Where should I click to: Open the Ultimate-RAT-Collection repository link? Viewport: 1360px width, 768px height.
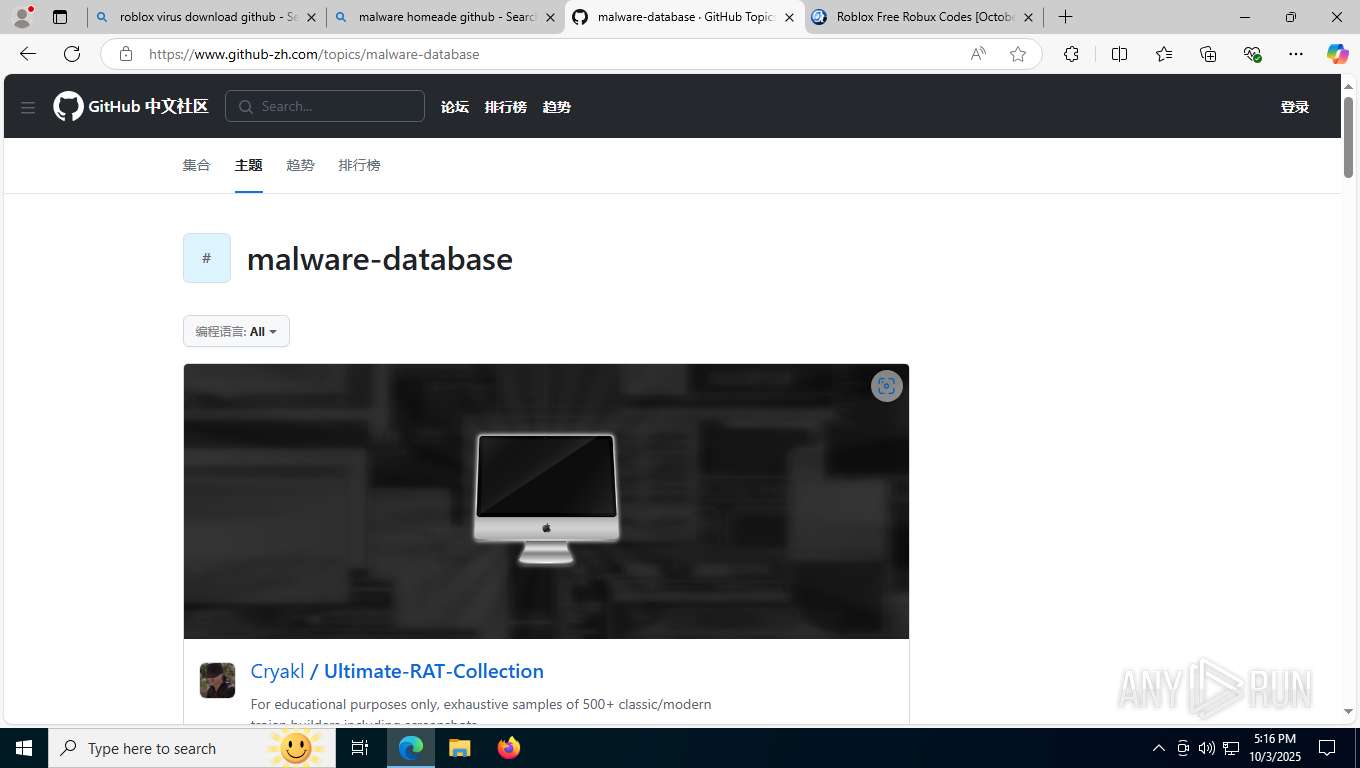434,671
